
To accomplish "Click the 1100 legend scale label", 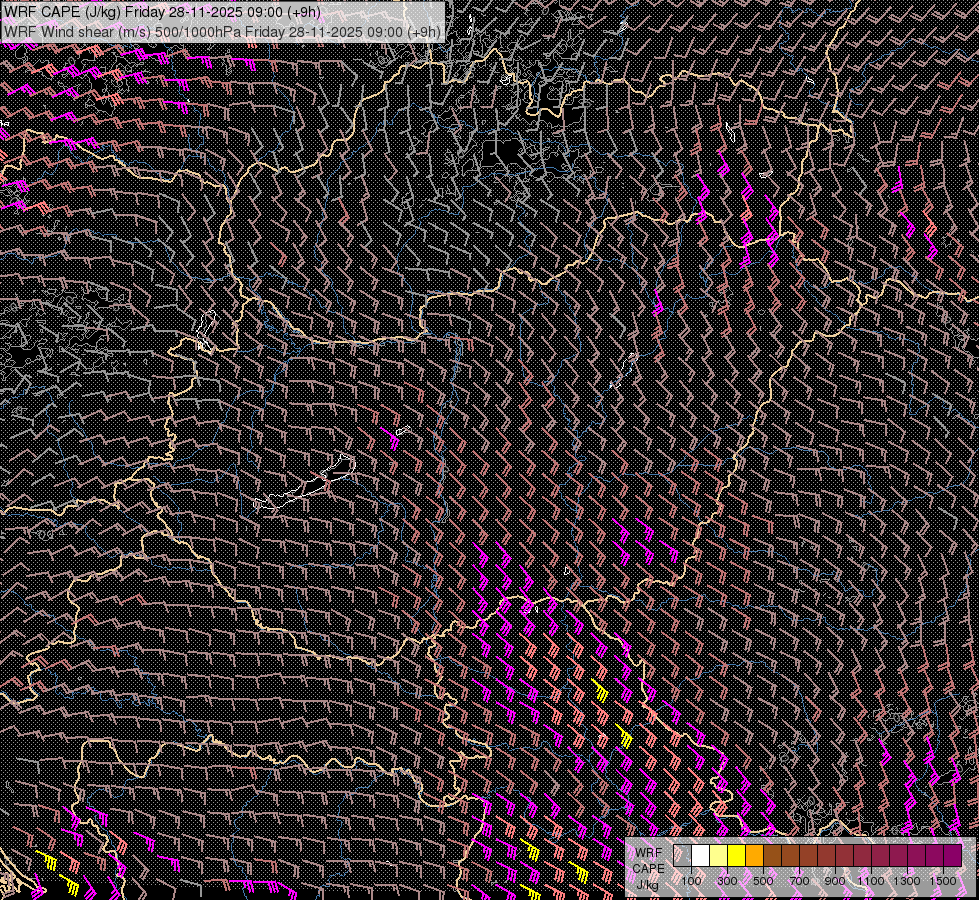I will click(x=871, y=881).
